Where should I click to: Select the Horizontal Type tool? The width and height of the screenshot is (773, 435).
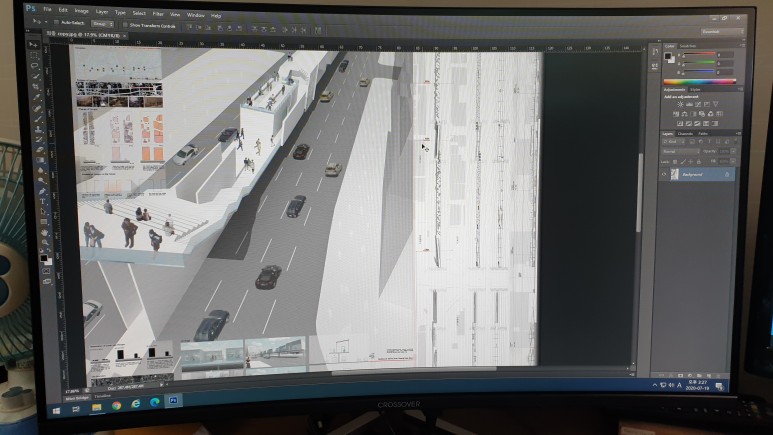pos(42,199)
